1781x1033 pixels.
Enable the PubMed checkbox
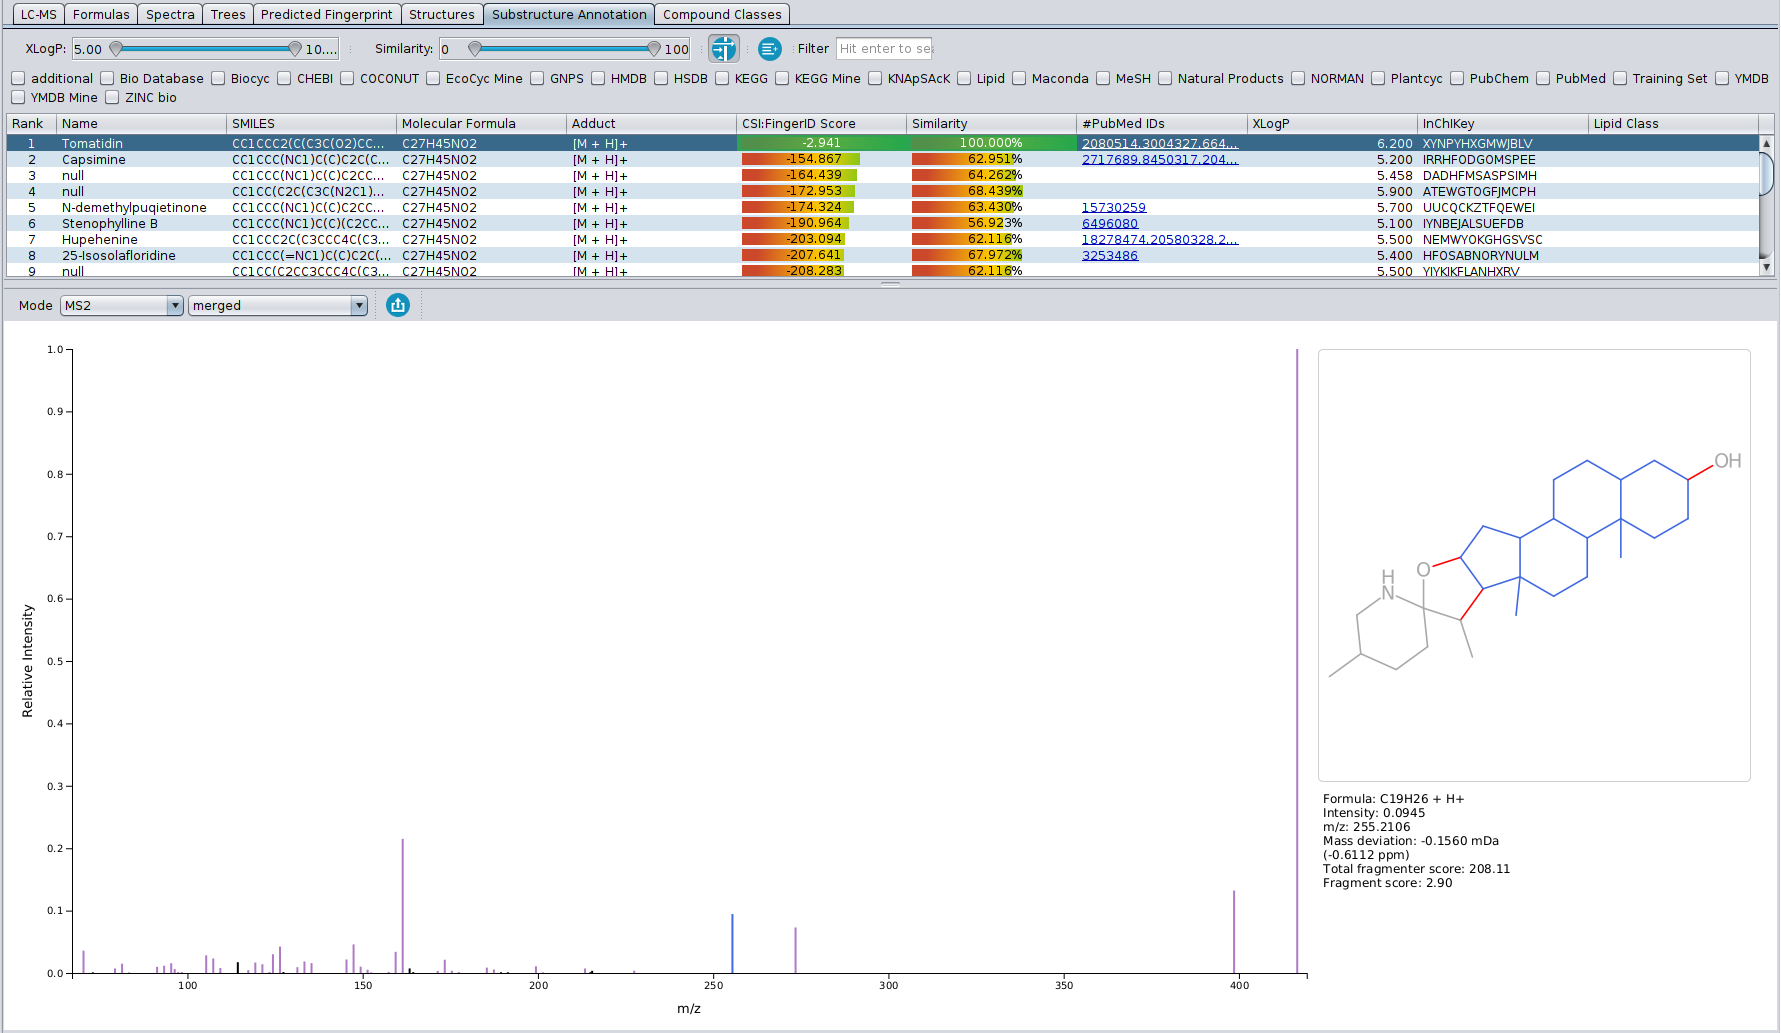tap(1543, 78)
